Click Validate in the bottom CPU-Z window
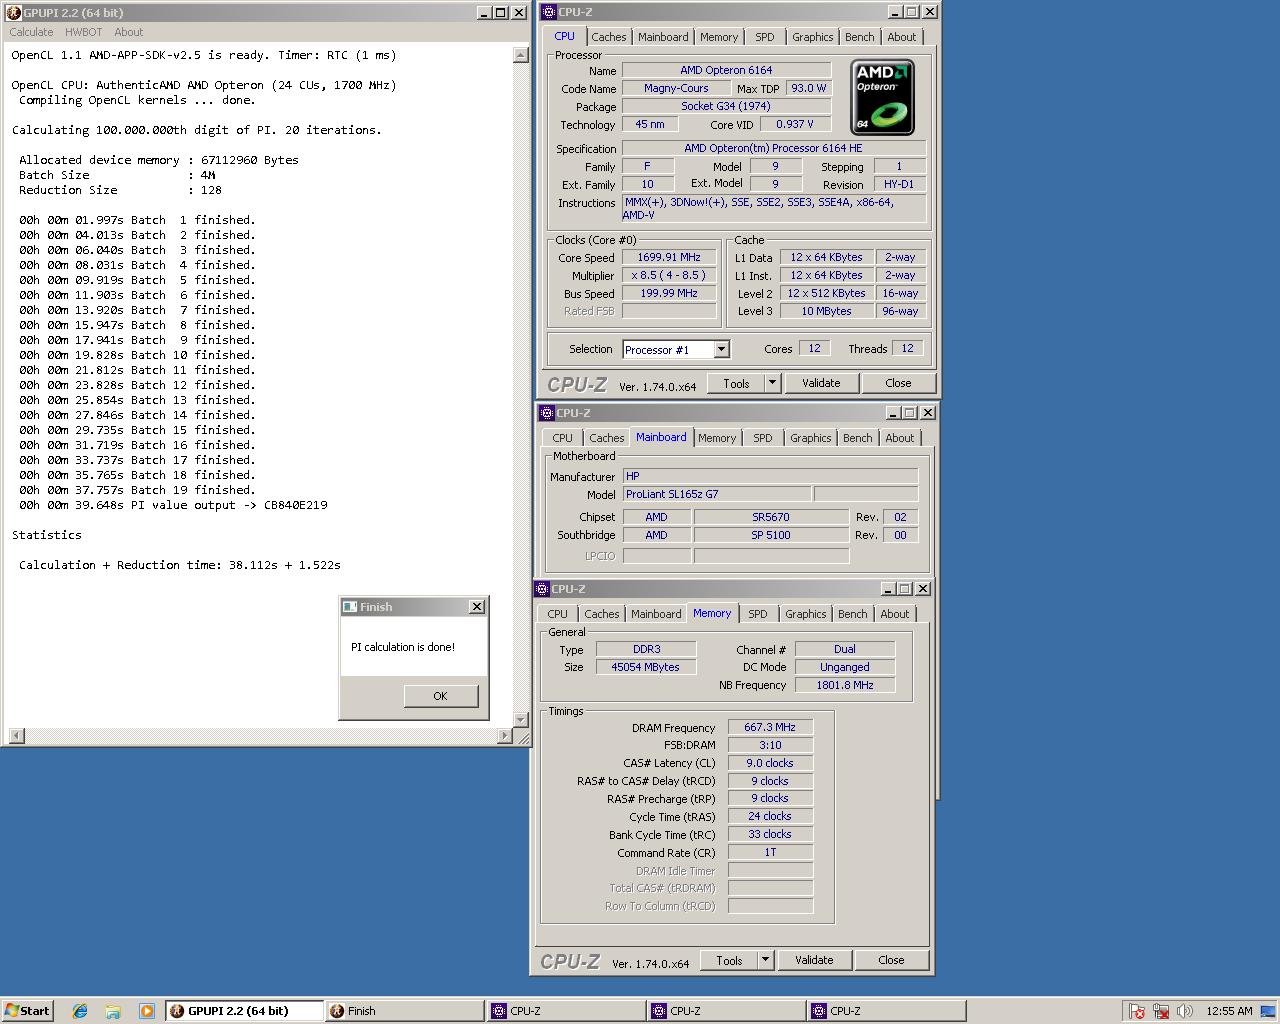The width and height of the screenshot is (1280, 1024). [814, 960]
